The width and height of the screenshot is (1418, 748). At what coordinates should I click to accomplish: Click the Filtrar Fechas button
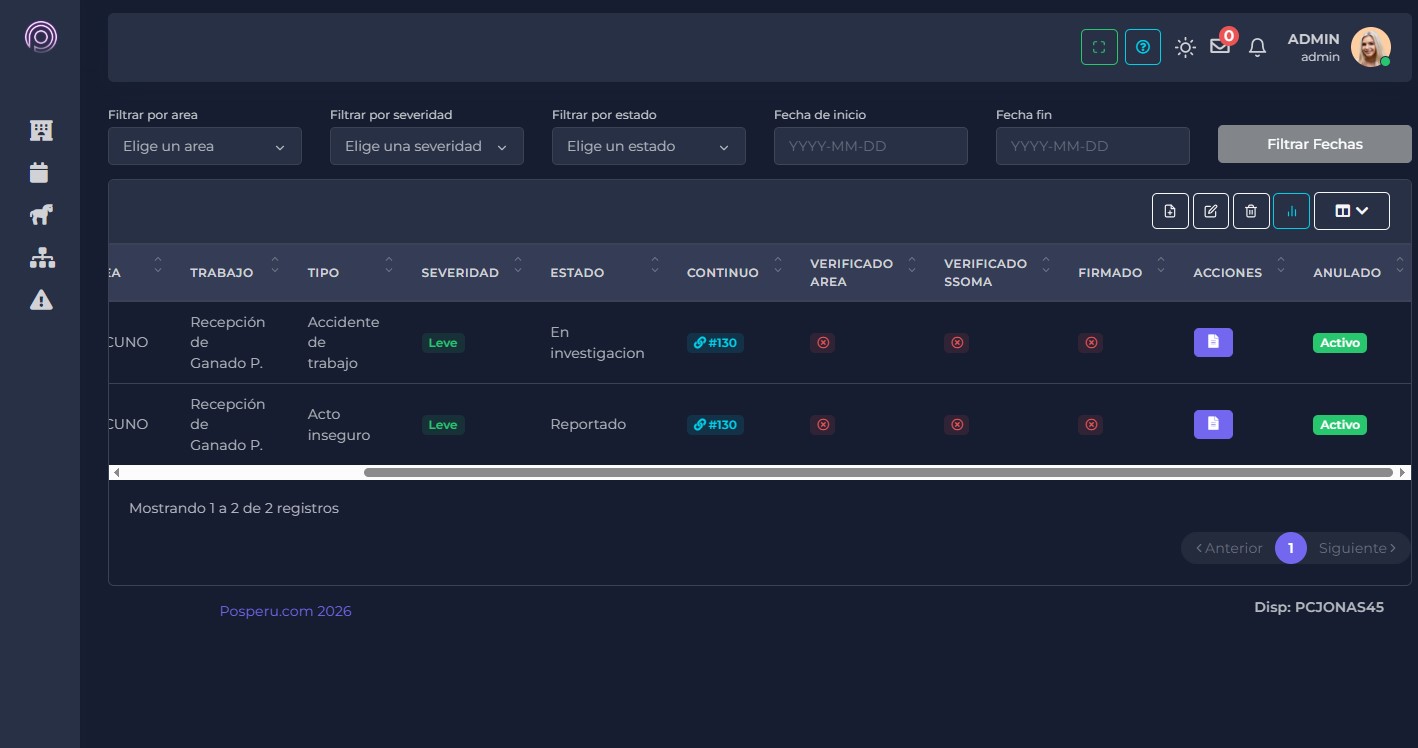point(1315,144)
